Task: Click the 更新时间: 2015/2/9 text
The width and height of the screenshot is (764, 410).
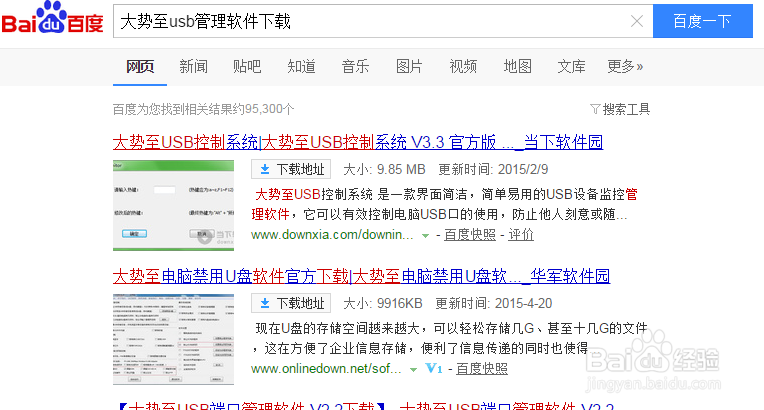Action: pos(493,169)
